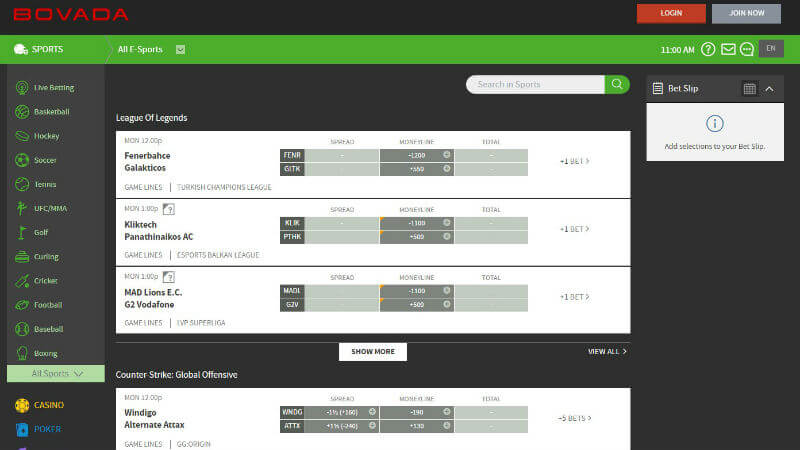Open Esports Balkan League link
The height and width of the screenshot is (450, 800).
click(218, 255)
